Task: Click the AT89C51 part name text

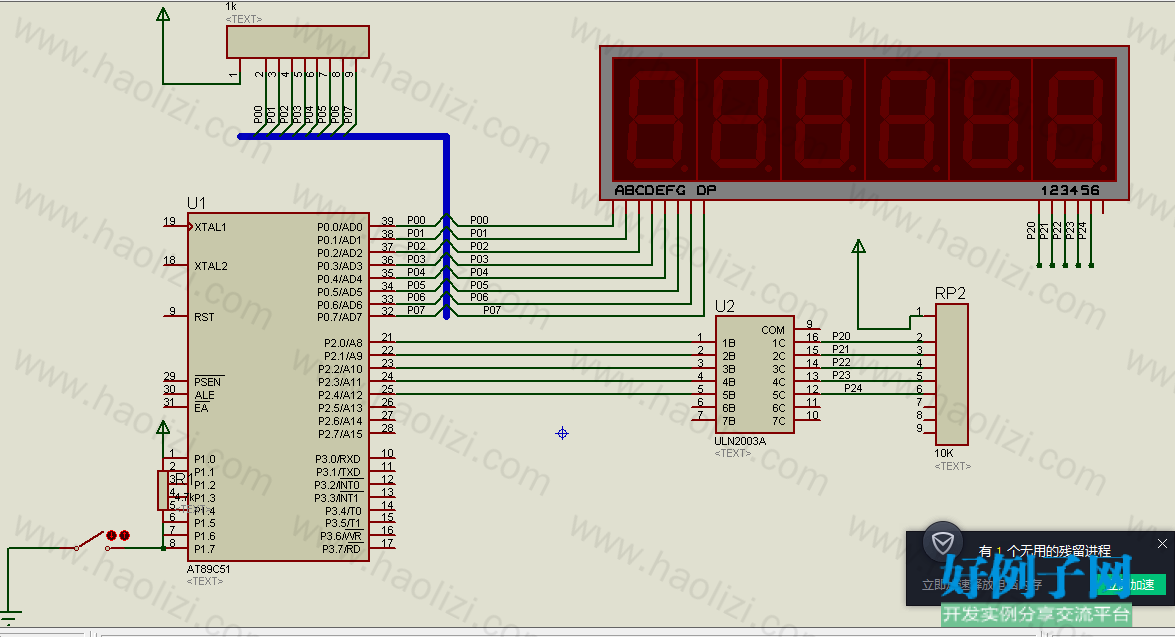Action: click(x=208, y=569)
